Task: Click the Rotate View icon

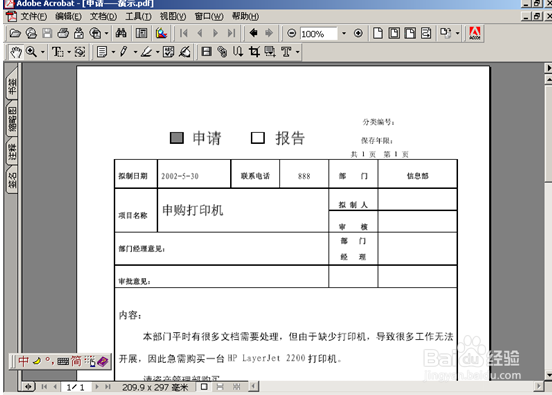Action: tap(445, 33)
